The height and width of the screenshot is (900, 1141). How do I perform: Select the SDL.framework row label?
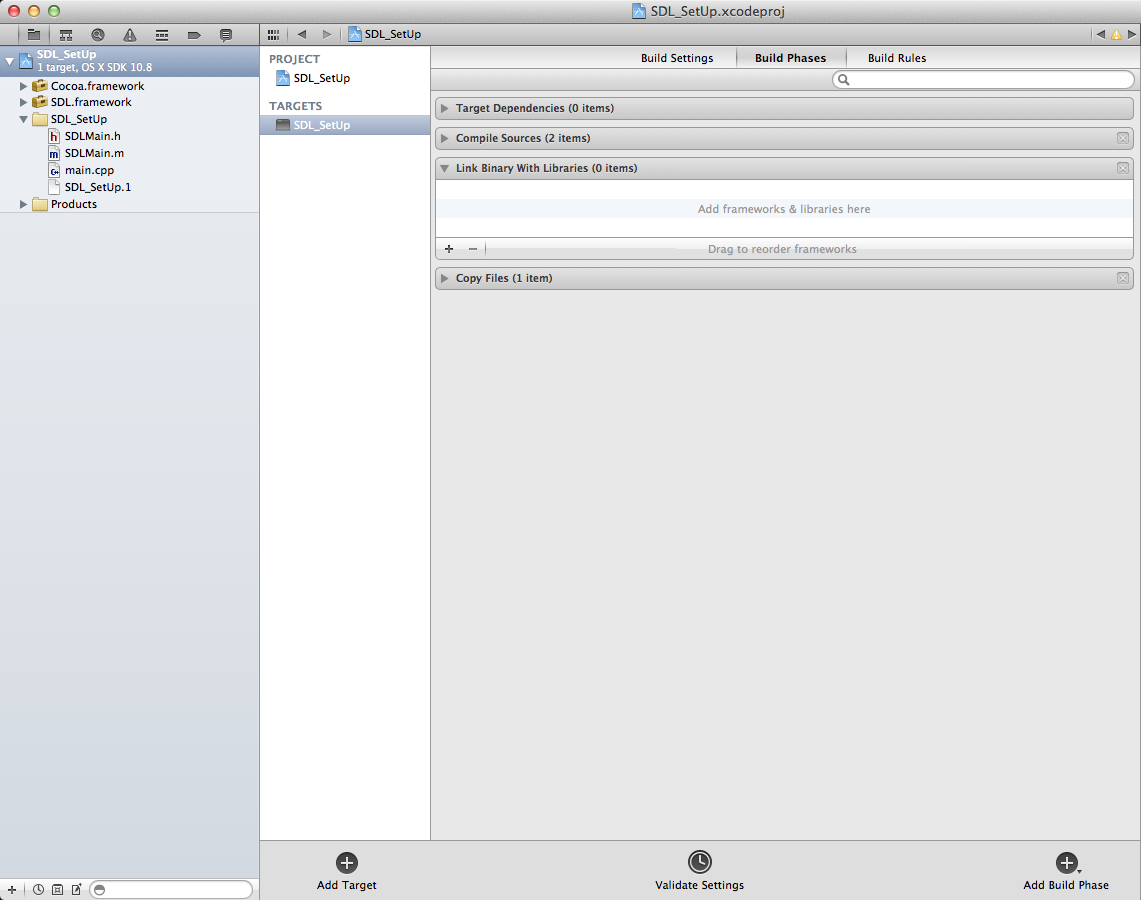pos(91,103)
